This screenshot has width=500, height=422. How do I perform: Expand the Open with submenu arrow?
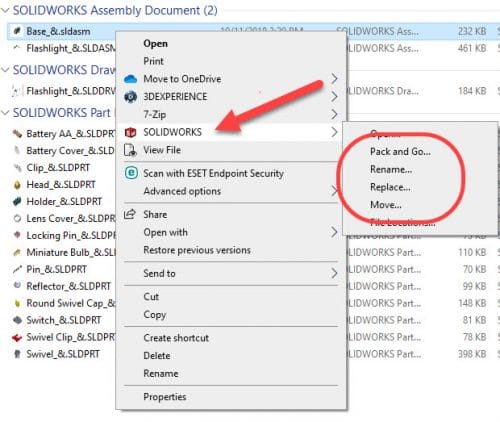pyautogui.click(x=334, y=232)
